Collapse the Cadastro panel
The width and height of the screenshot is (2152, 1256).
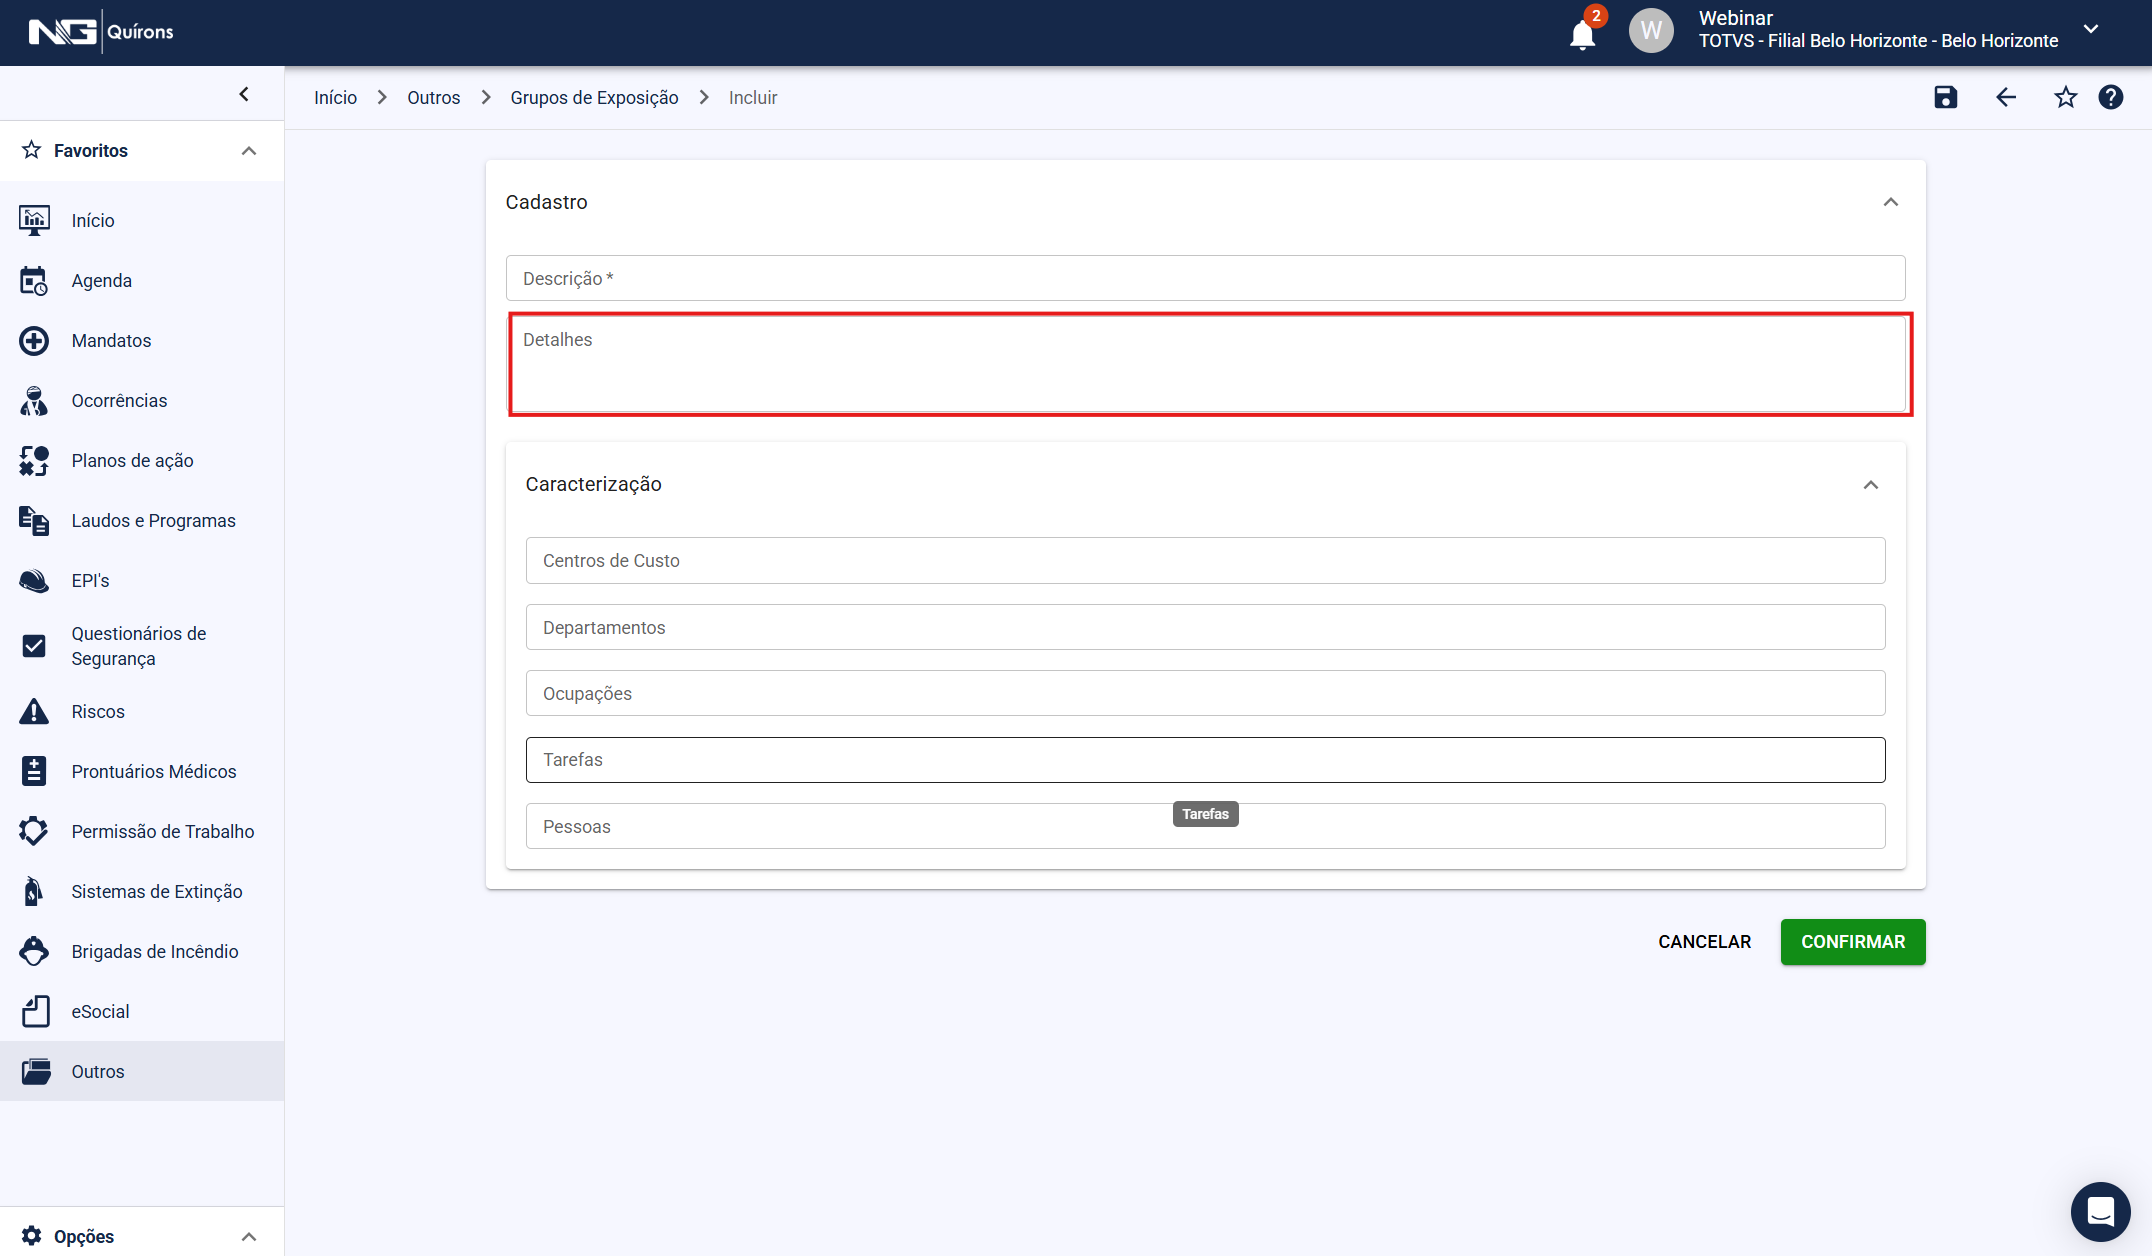pos(1890,202)
